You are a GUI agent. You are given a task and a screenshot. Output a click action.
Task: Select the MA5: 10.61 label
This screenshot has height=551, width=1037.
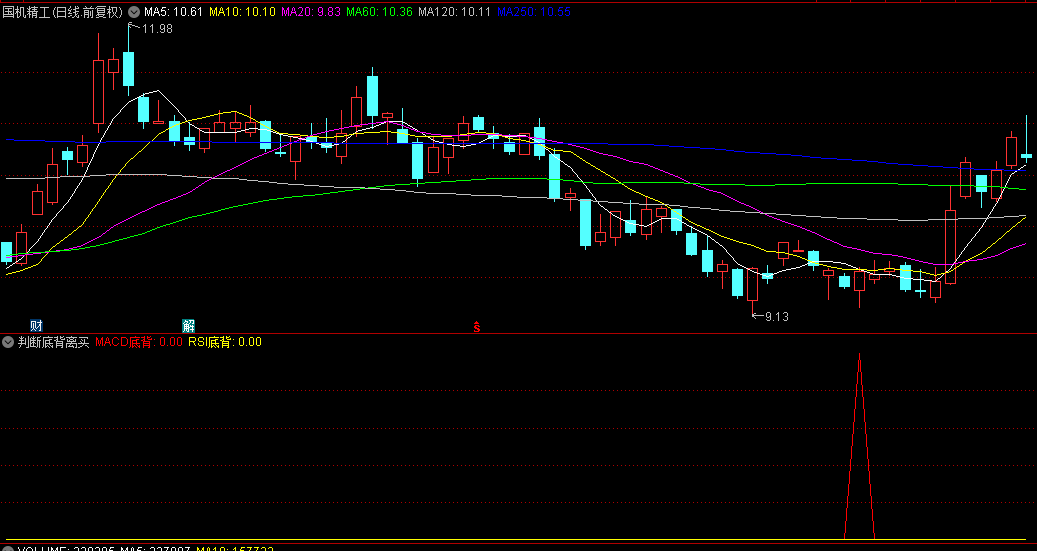click(x=173, y=11)
